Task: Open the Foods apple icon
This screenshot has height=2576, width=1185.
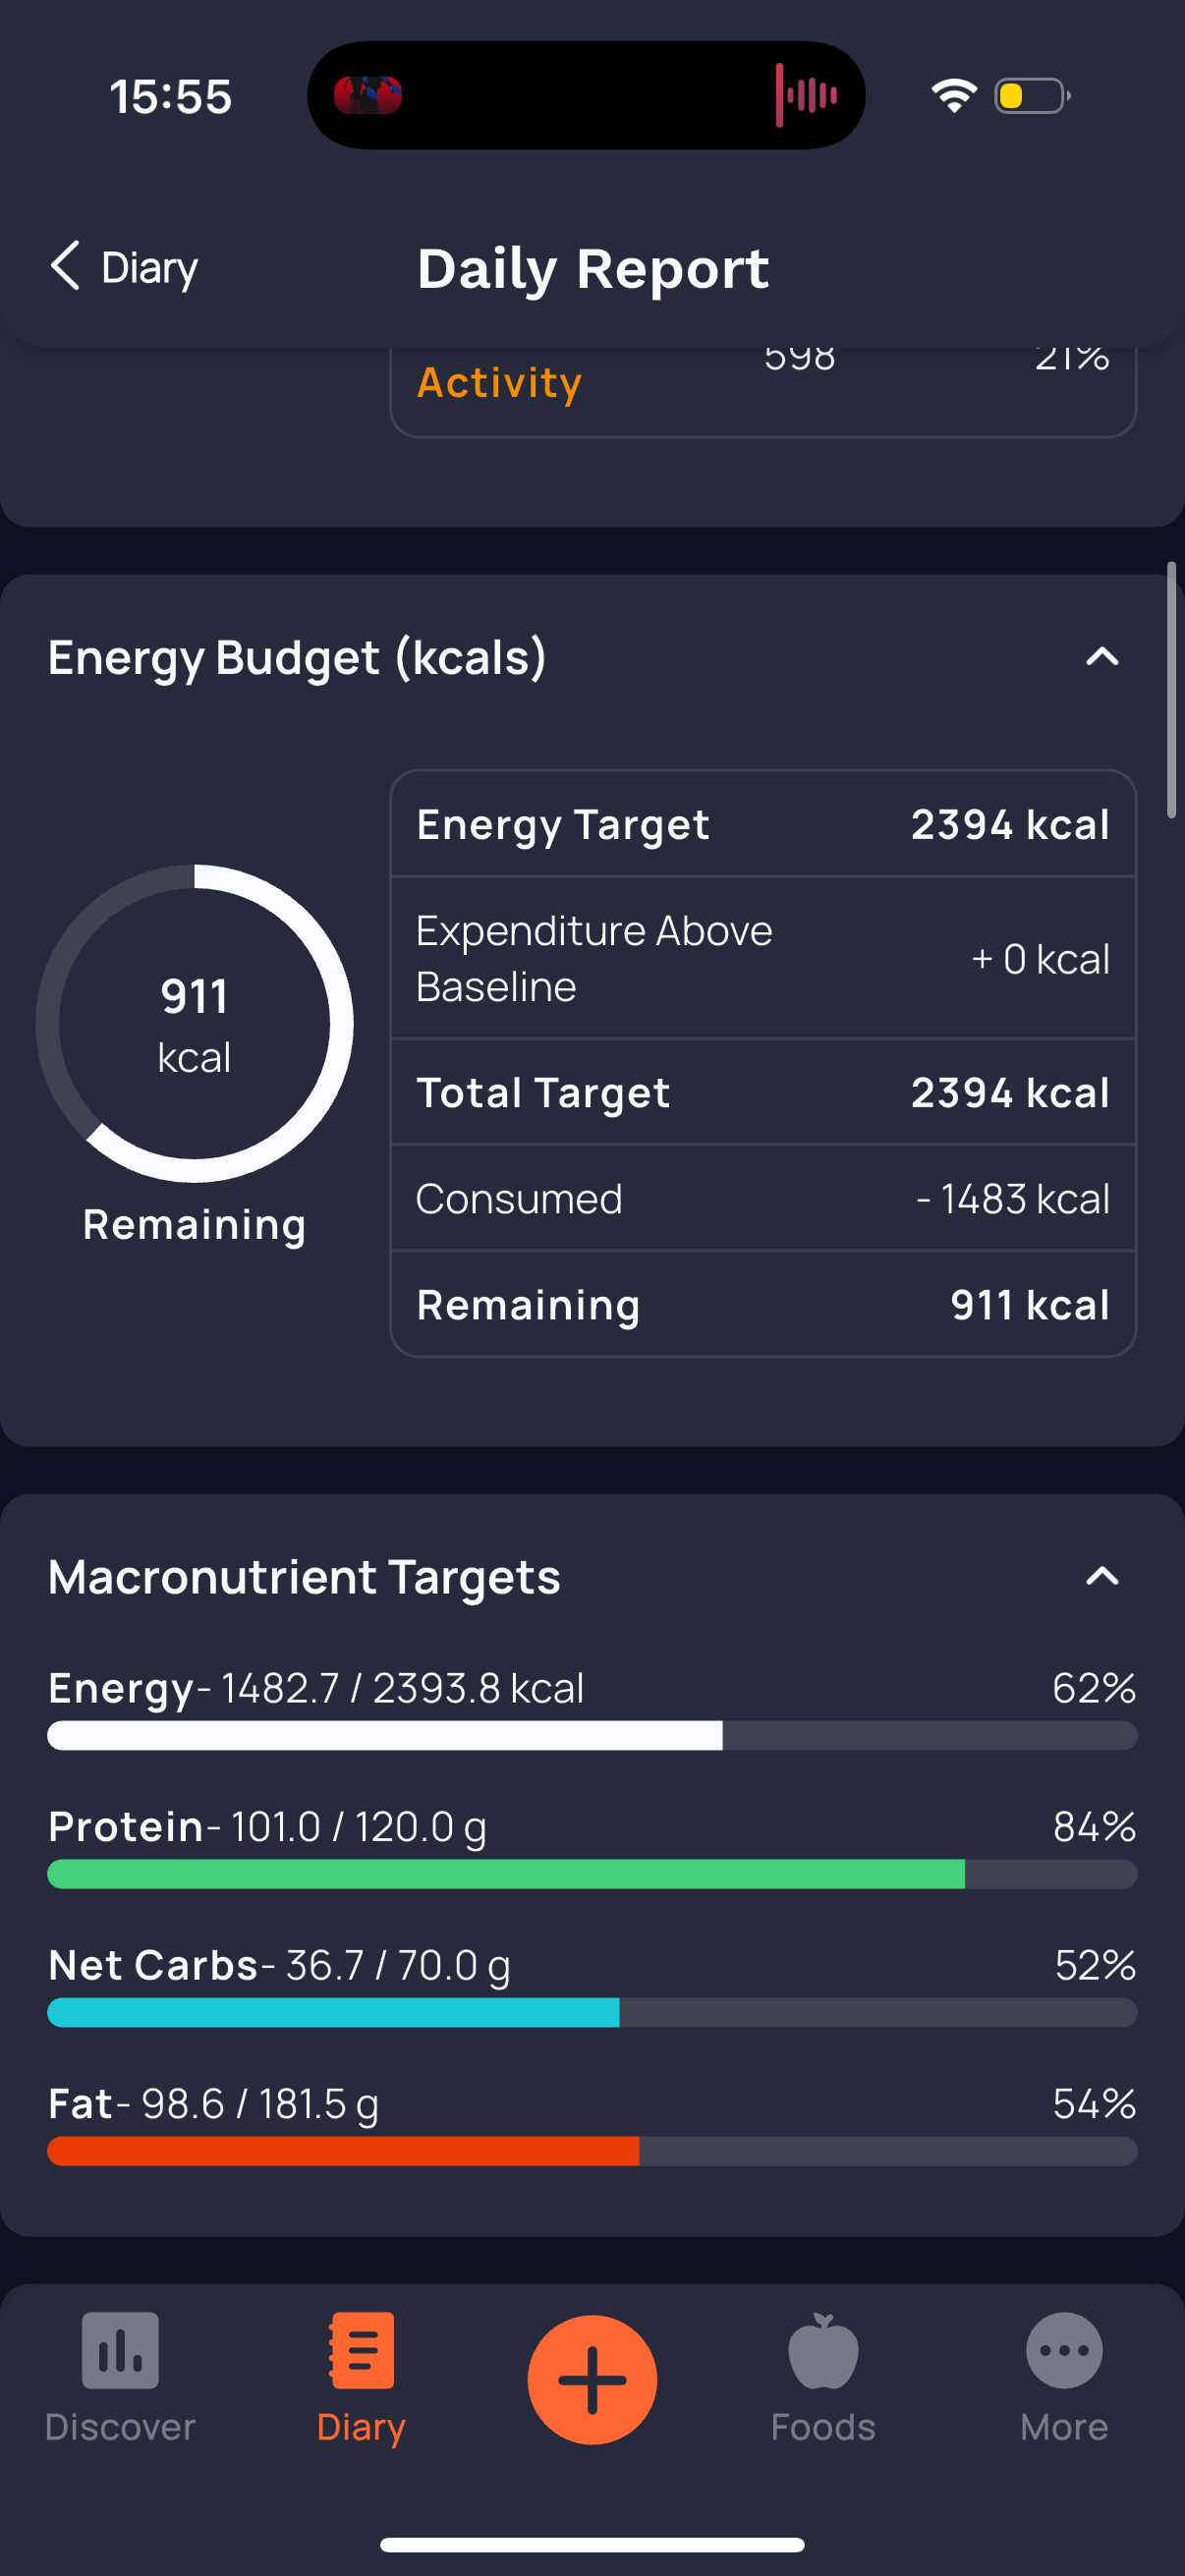Action: point(823,2350)
